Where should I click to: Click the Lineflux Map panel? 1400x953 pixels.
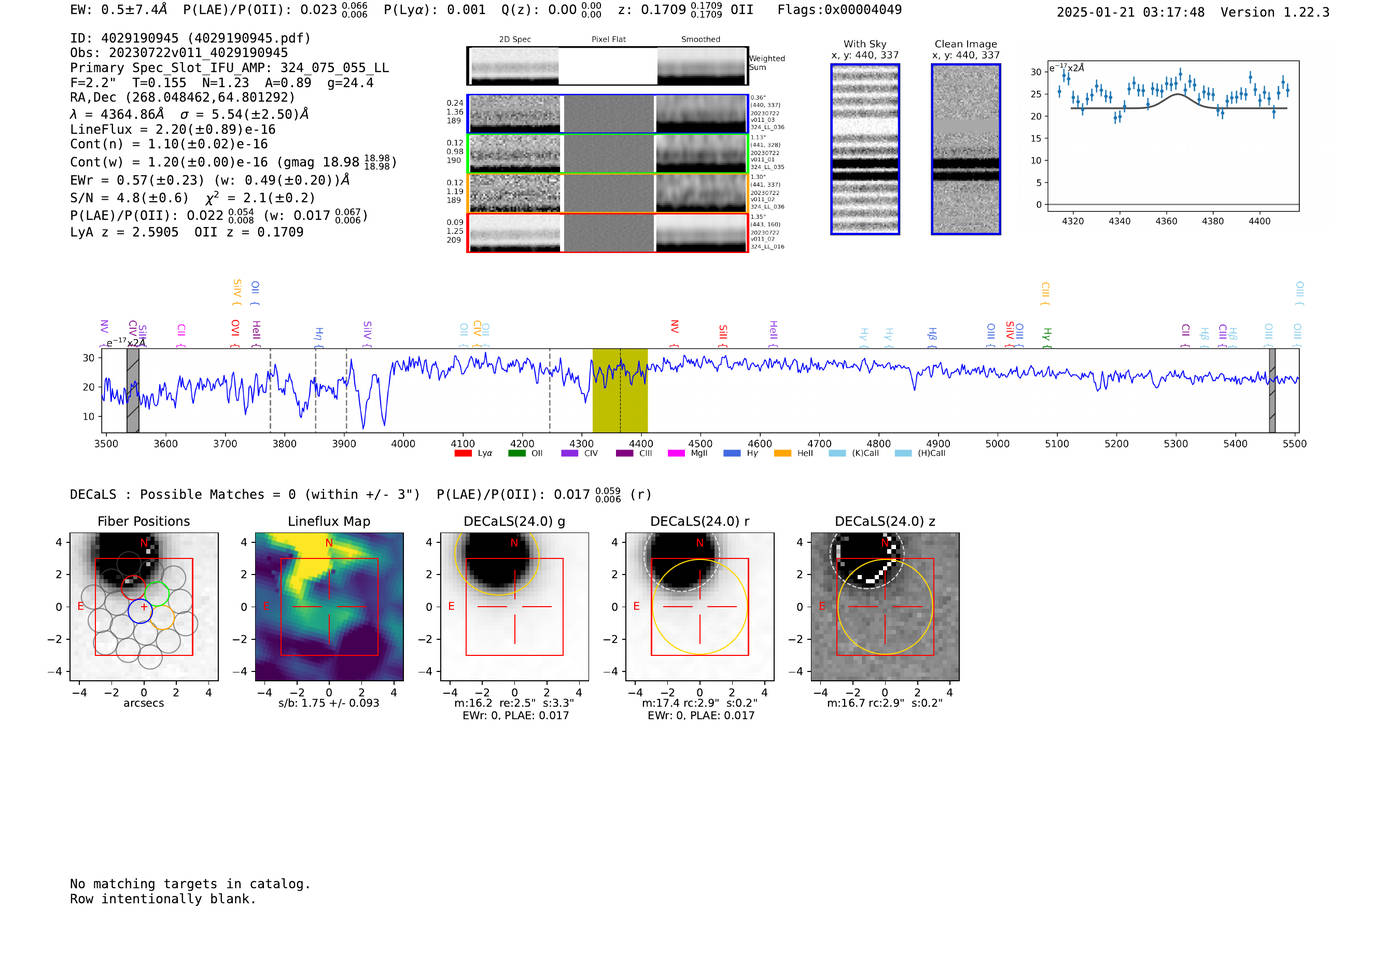329,607
